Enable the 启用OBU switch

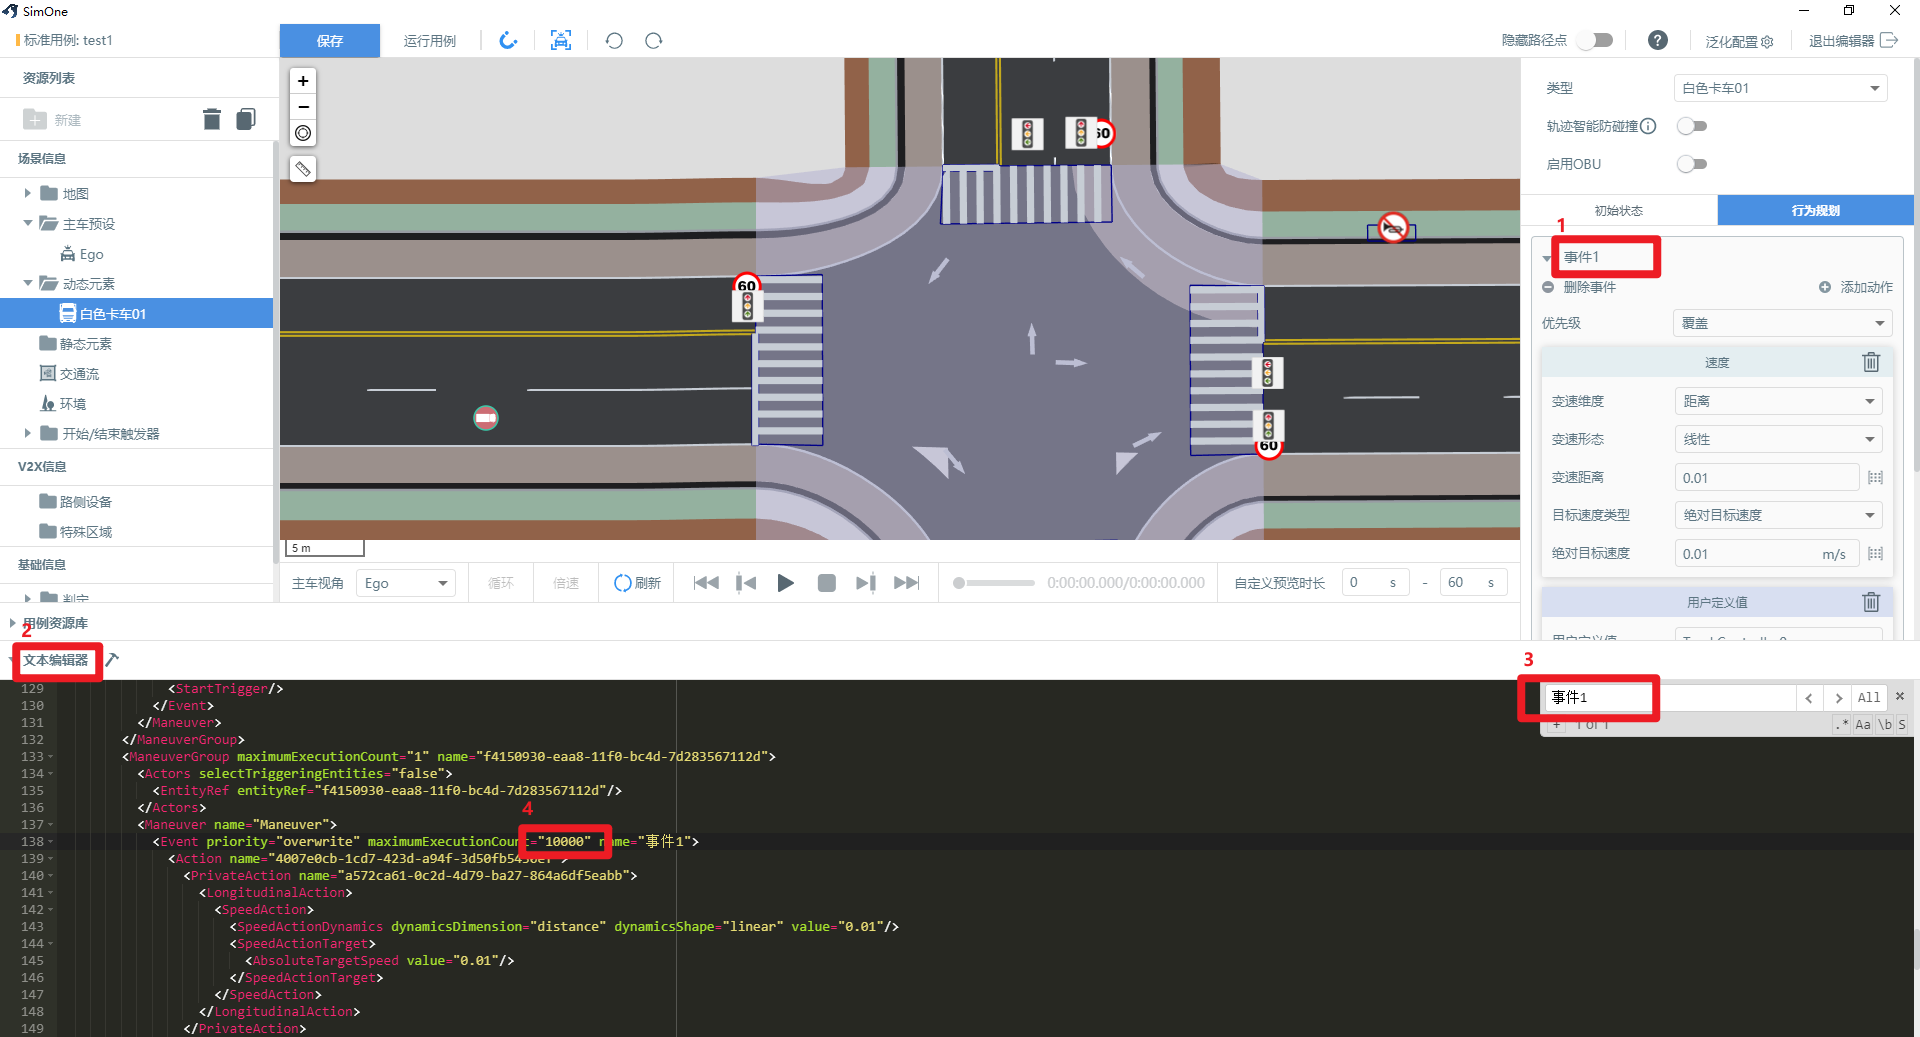click(x=1692, y=164)
